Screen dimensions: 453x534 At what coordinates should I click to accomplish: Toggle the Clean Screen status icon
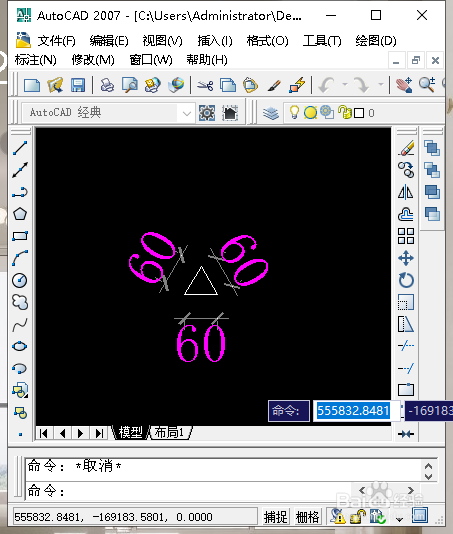click(420, 516)
